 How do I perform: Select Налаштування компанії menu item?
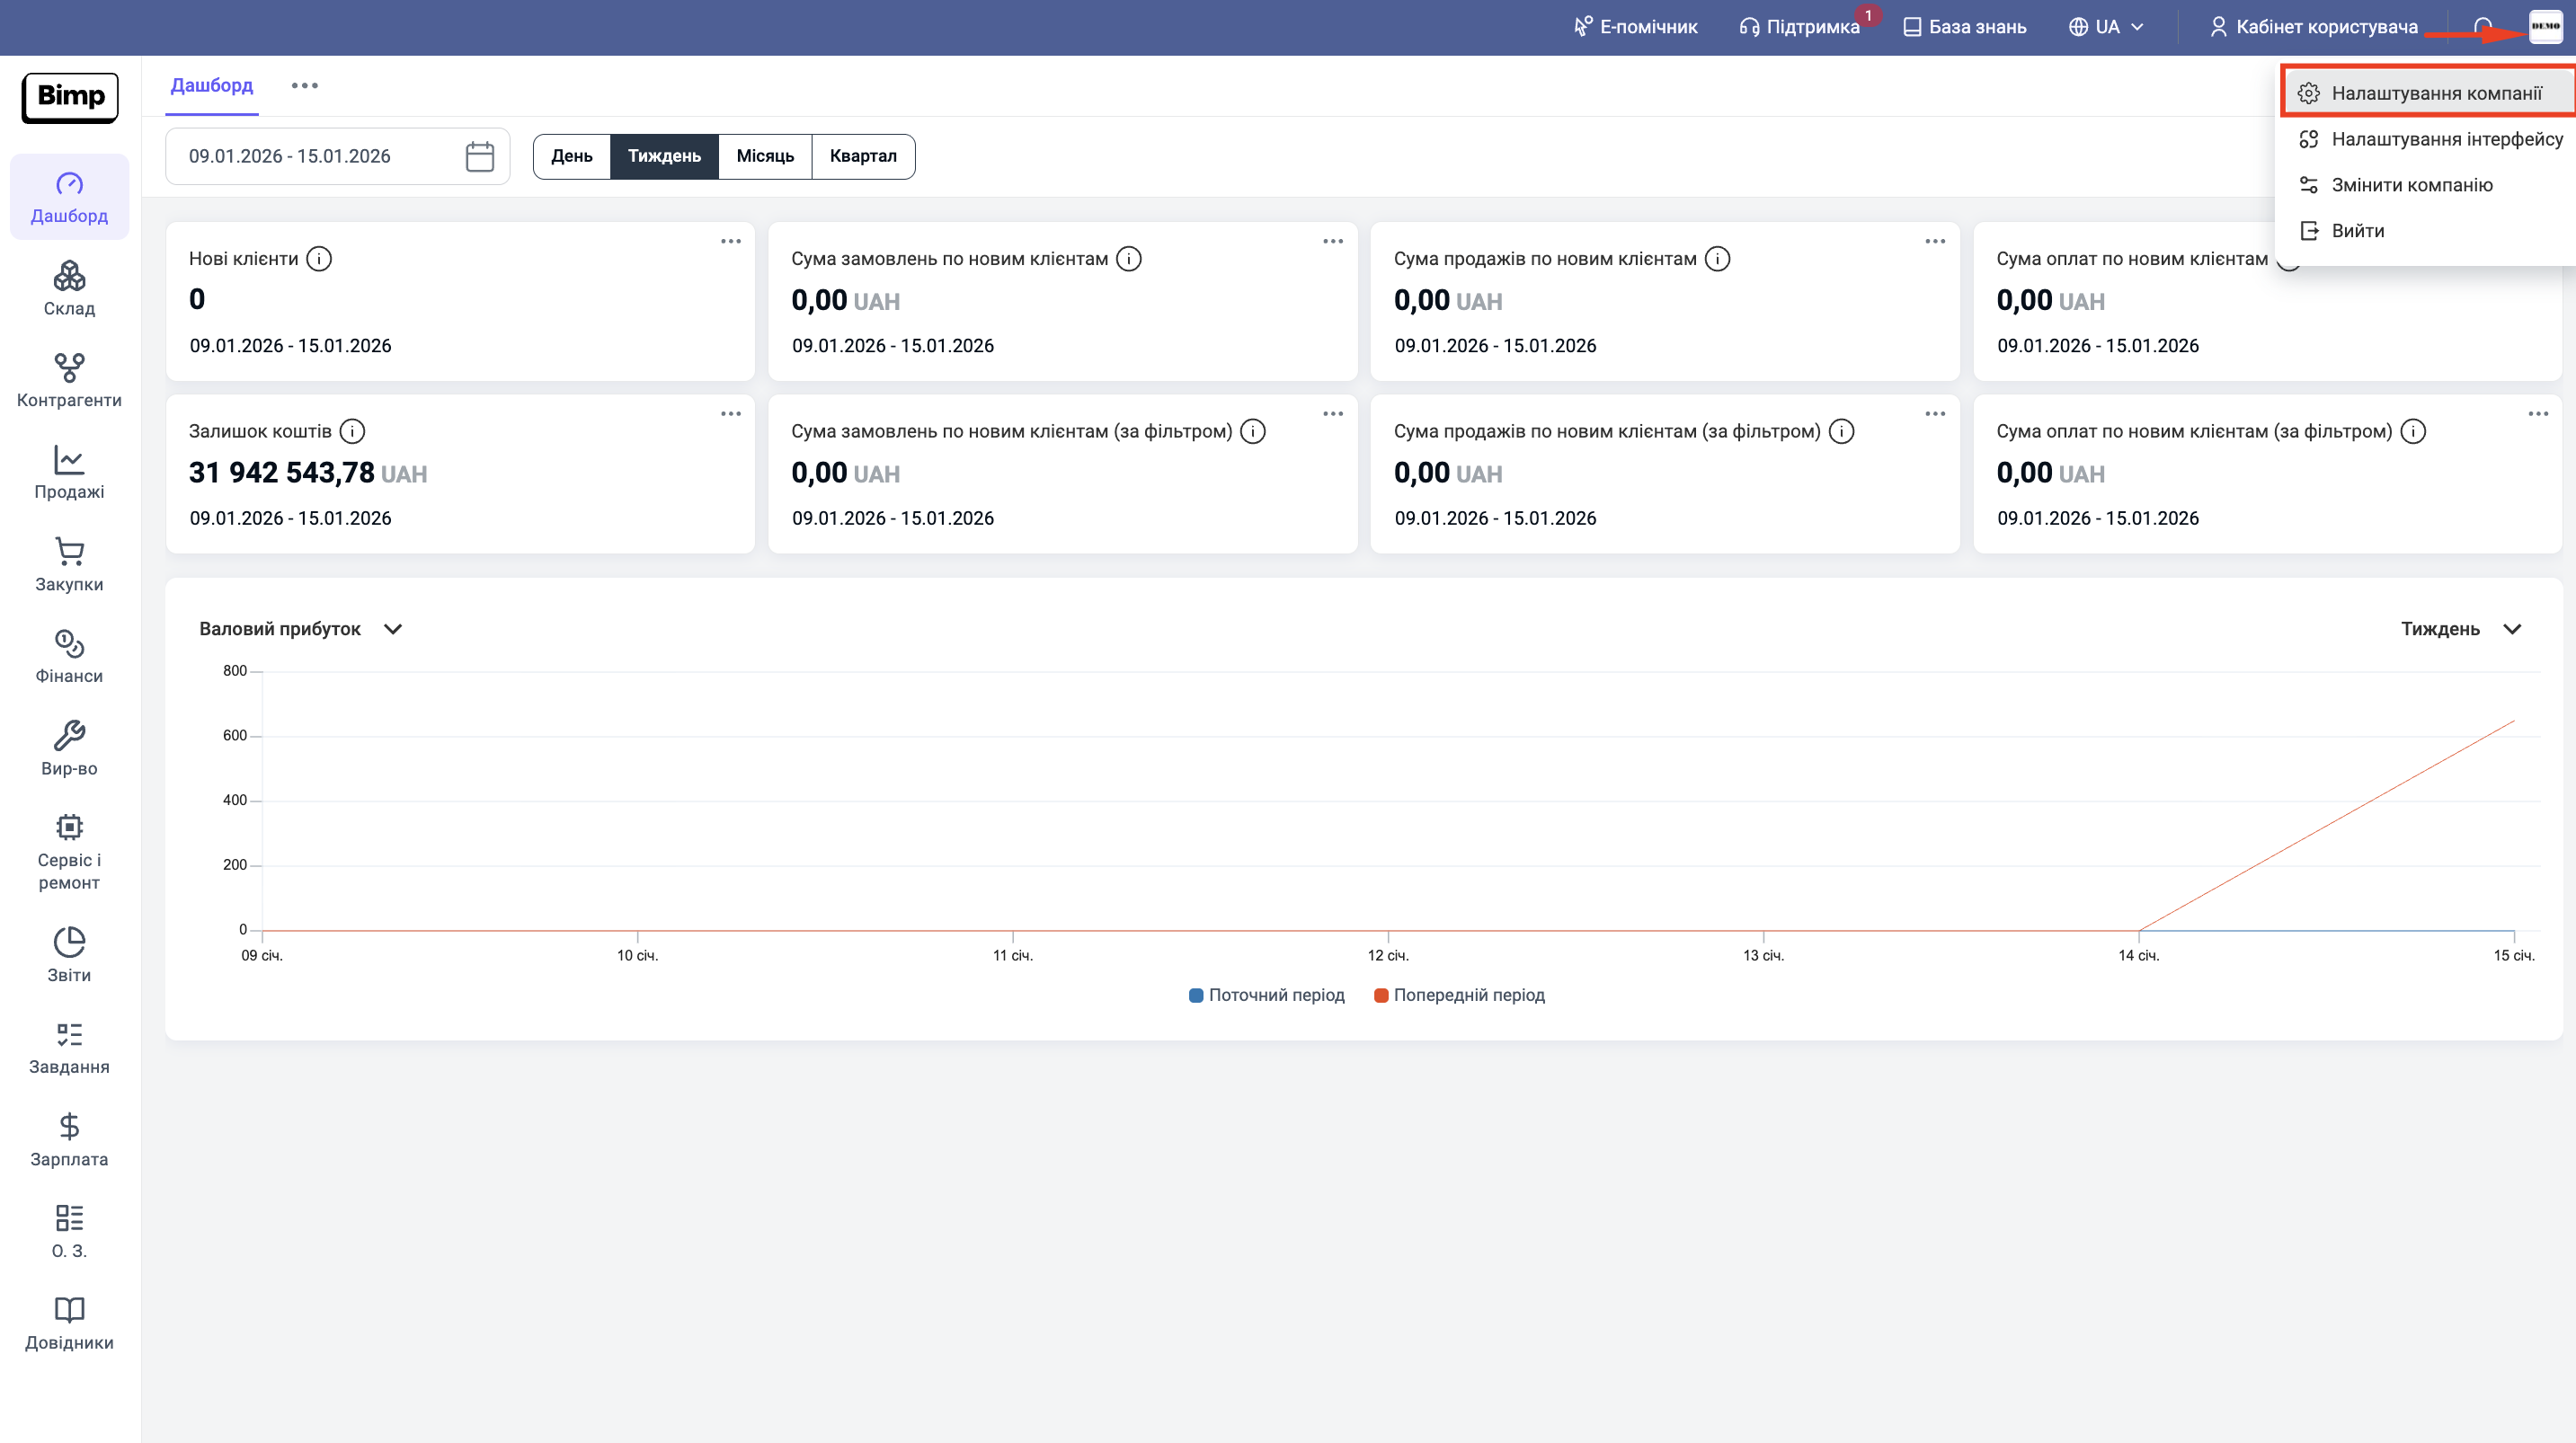click(2435, 93)
